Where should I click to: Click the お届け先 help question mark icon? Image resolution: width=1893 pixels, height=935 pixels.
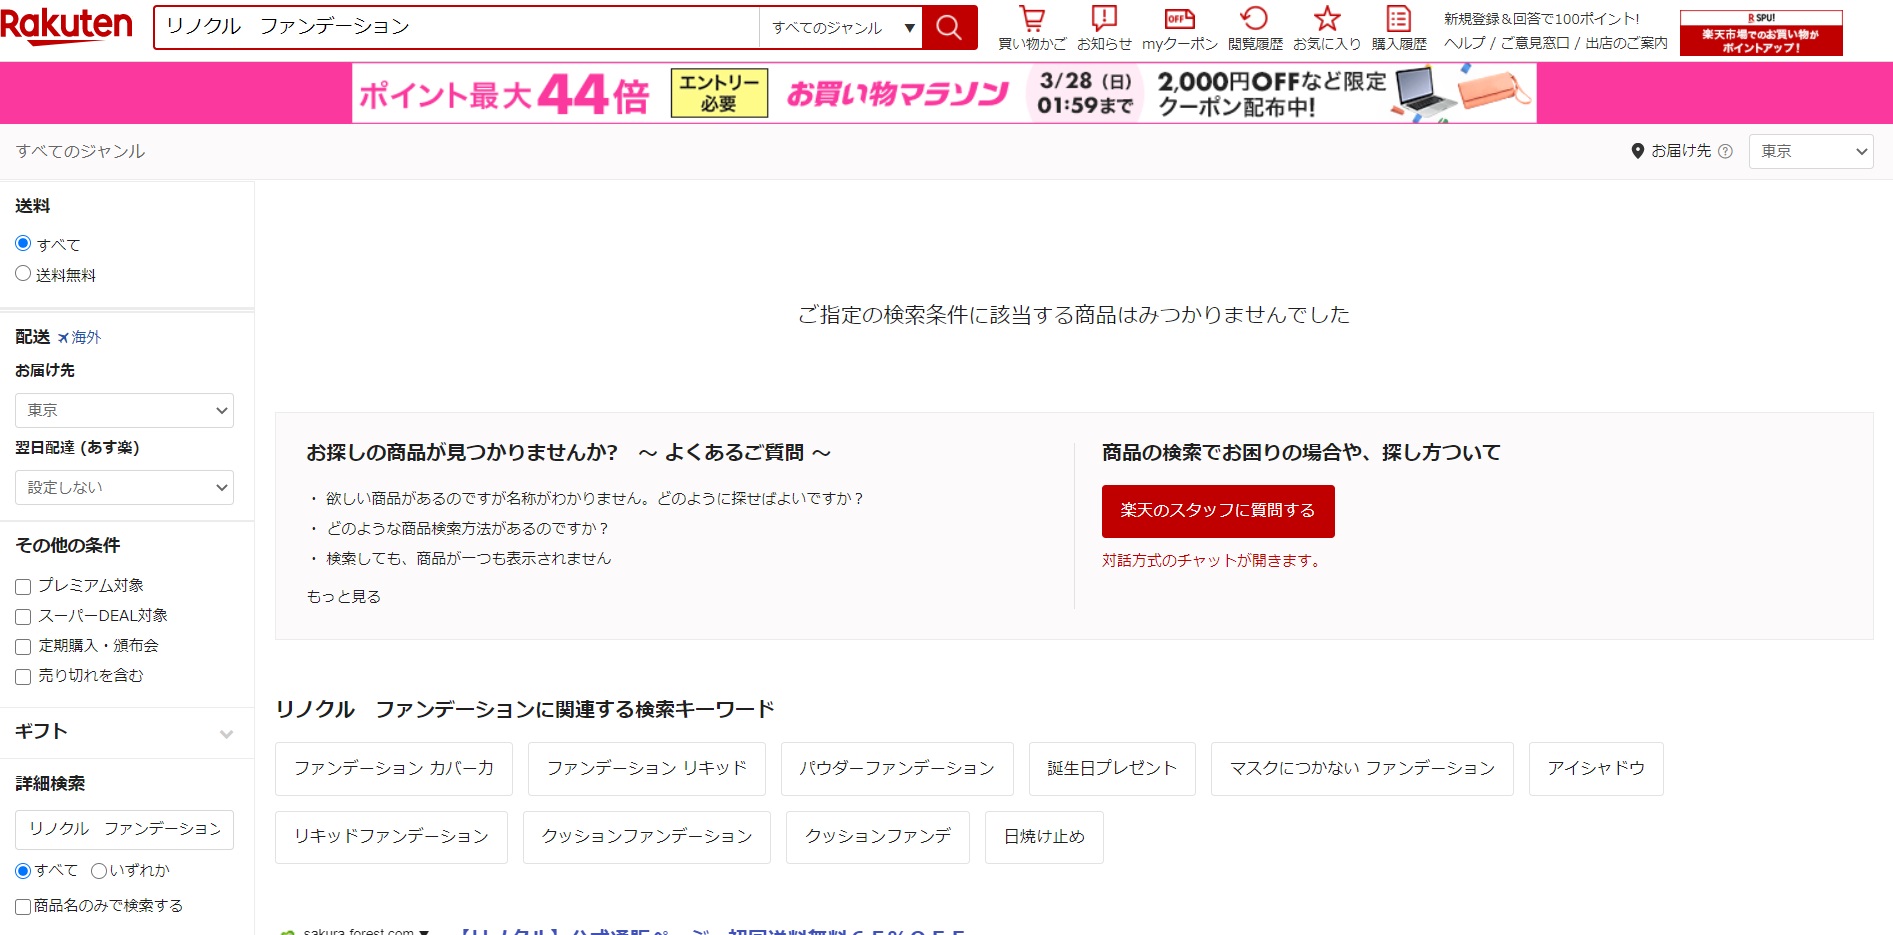click(1725, 151)
